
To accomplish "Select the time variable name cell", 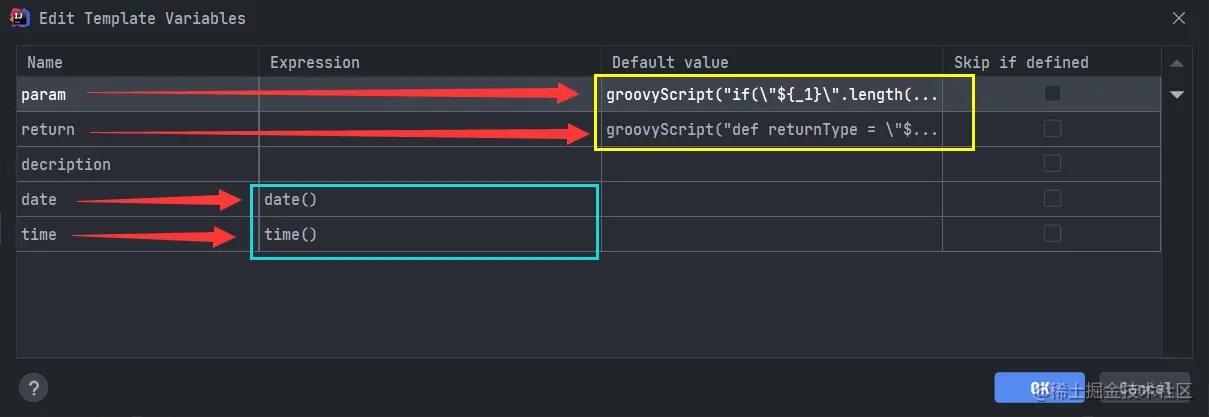I will coord(138,234).
